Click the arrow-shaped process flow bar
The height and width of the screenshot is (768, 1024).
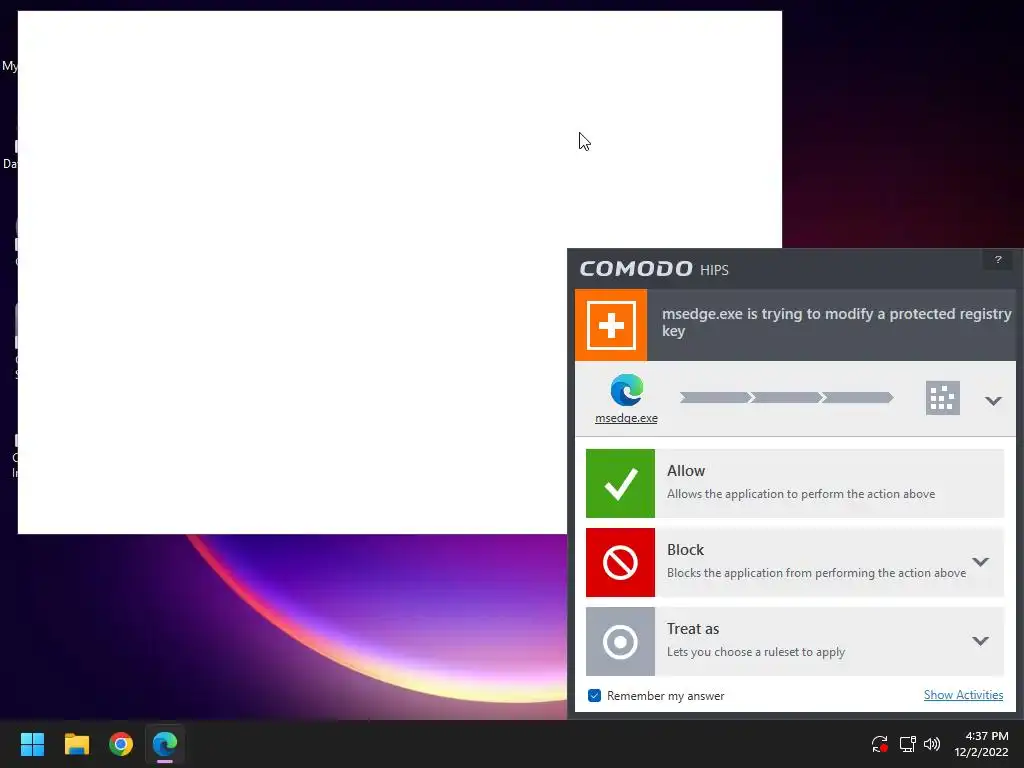(x=786, y=398)
